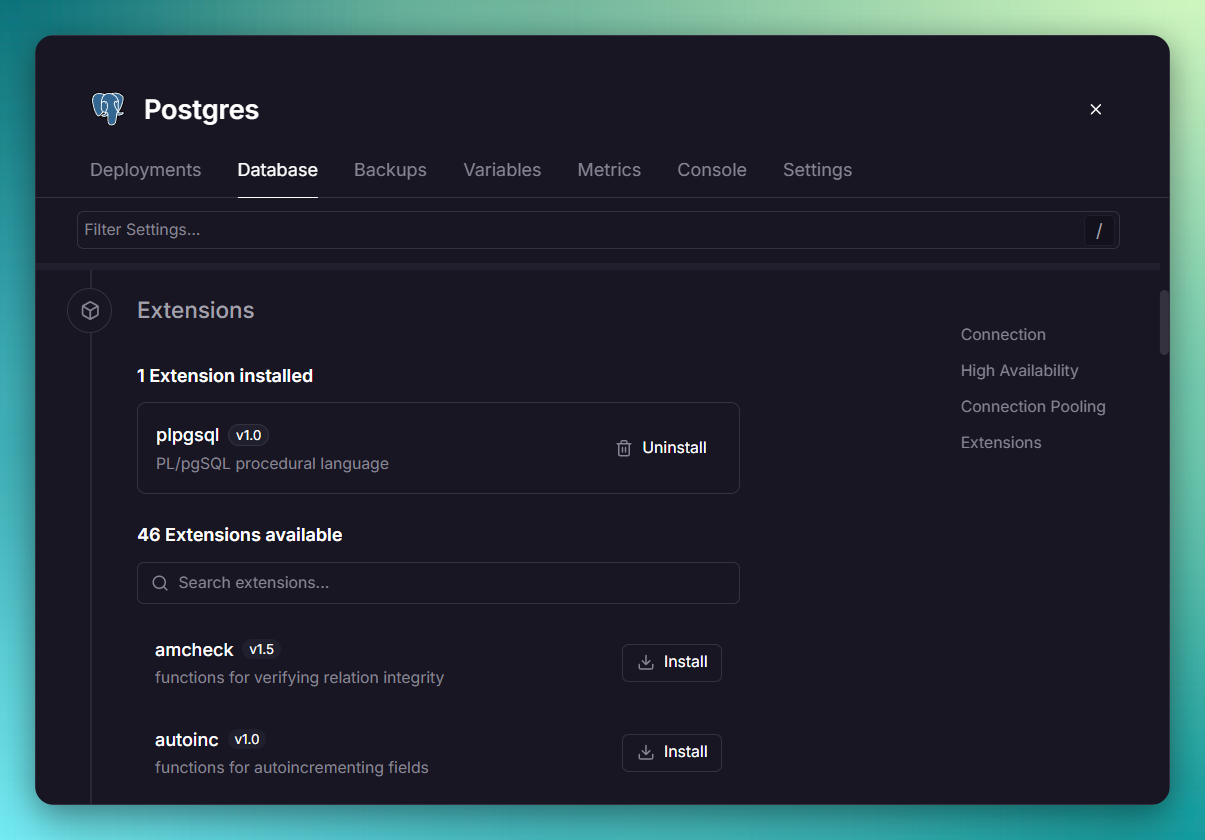Install the autoinc extension
The width and height of the screenshot is (1205, 840).
pyautogui.click(x=672, y=752)
